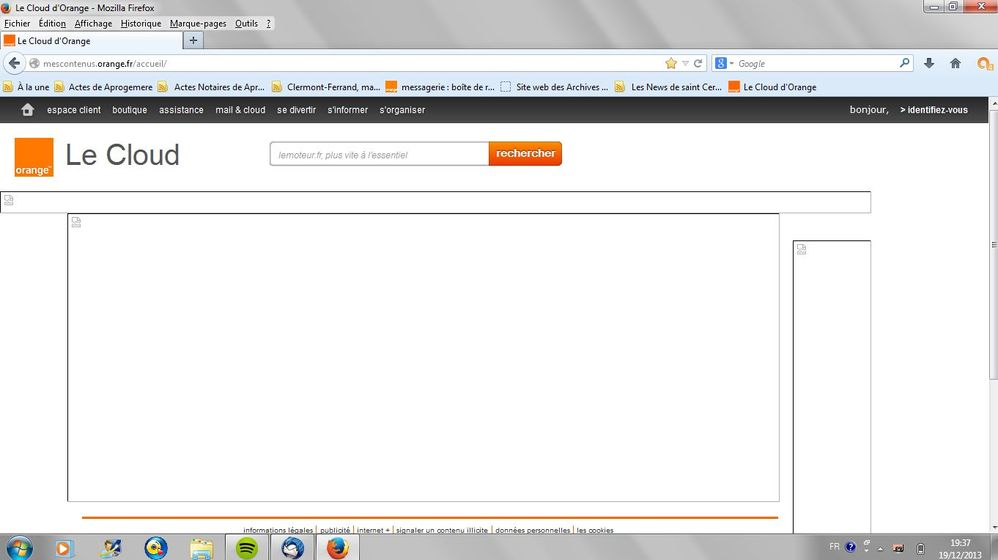Open the Marque-pages menu
This screenshot has width=998, height=560.
click(198, 23)
